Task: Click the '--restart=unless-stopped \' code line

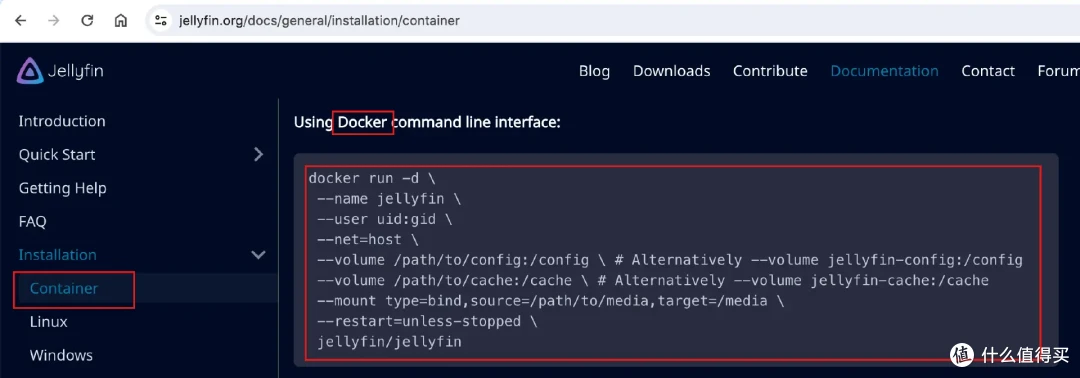Action: pyautogui.click(x=427, y=322)
